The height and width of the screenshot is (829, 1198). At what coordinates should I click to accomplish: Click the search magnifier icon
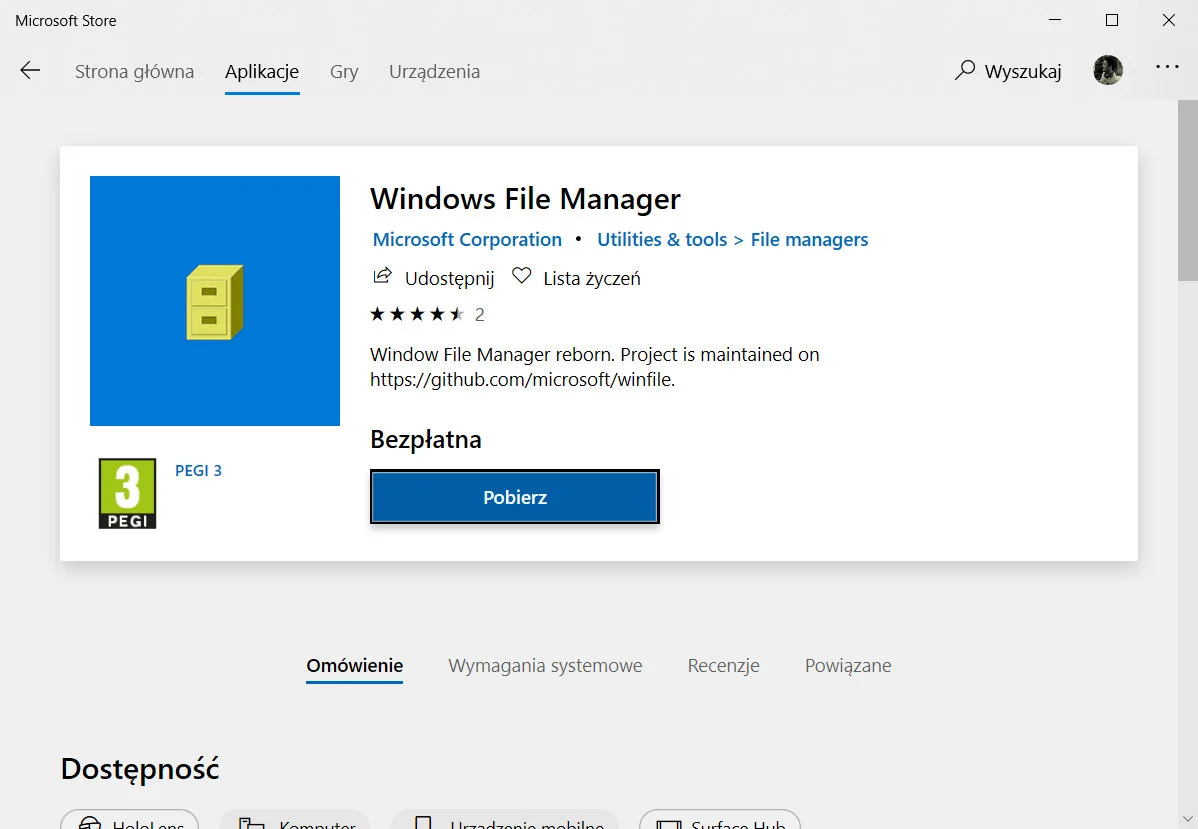click(x=965, y=70)
